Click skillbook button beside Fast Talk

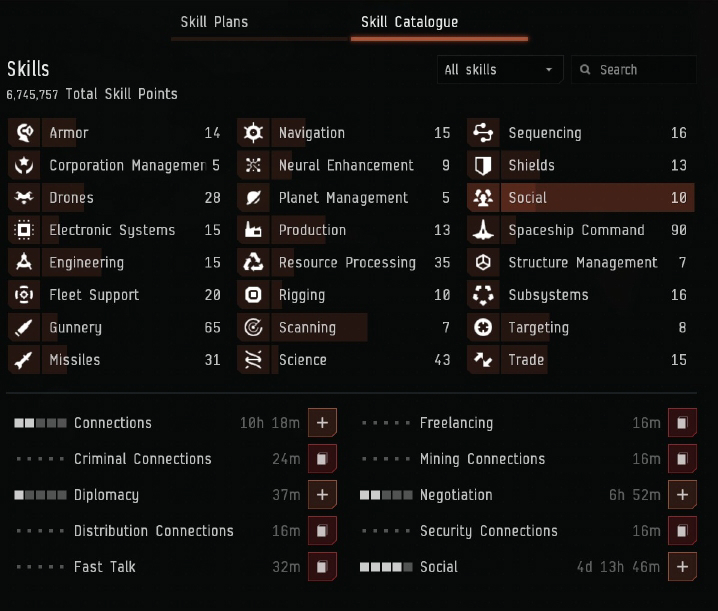click(322, 567)
